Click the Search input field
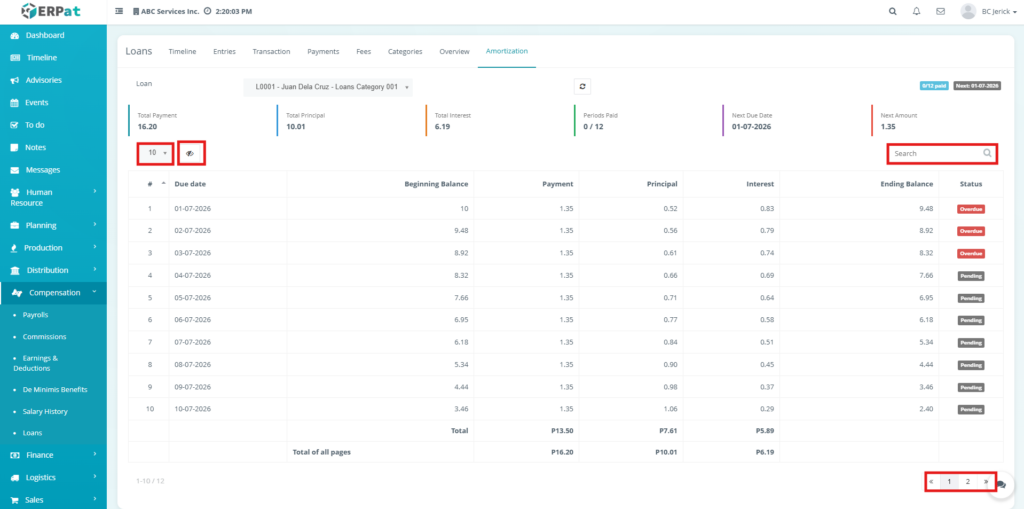 tap(935, 153)
